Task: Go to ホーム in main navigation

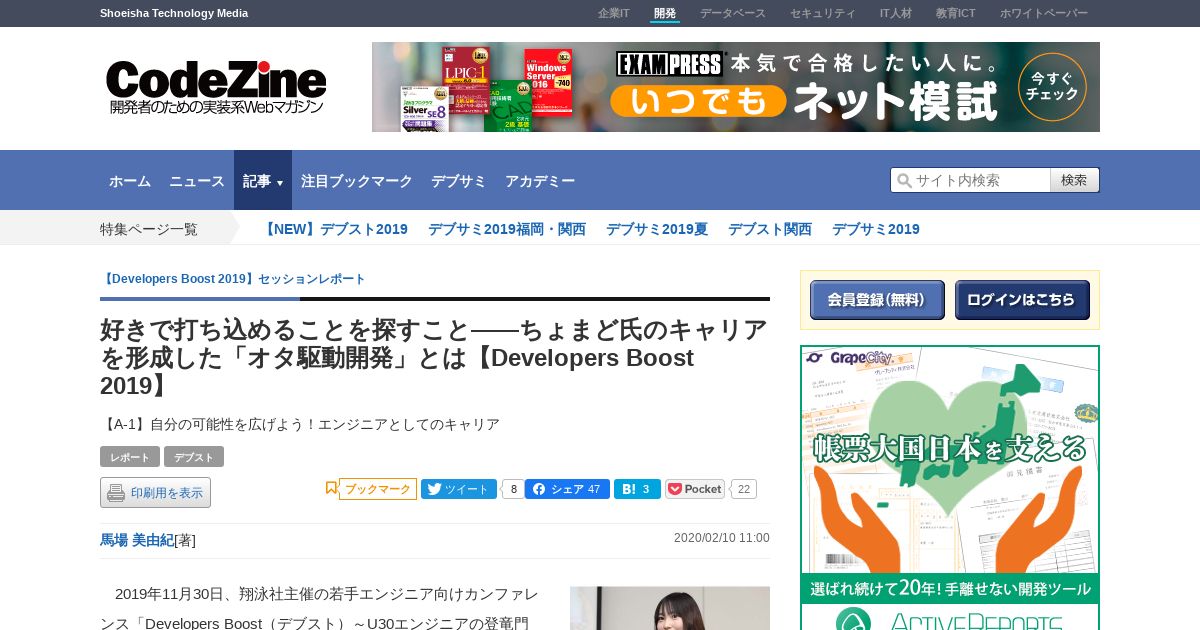Action: click(130, 181)
